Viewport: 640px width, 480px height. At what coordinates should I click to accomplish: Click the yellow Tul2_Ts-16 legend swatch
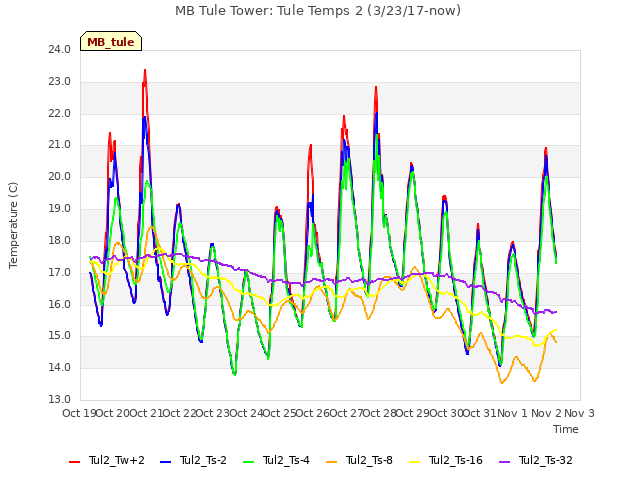point(414,462)
